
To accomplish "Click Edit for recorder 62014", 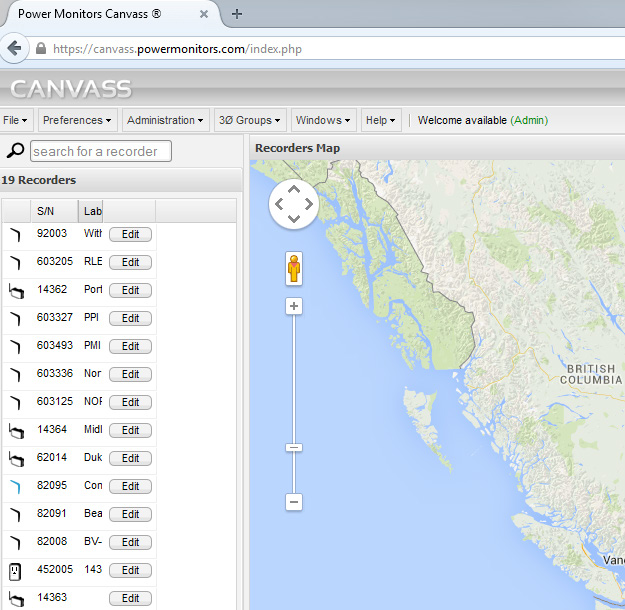I will (130, 458).
